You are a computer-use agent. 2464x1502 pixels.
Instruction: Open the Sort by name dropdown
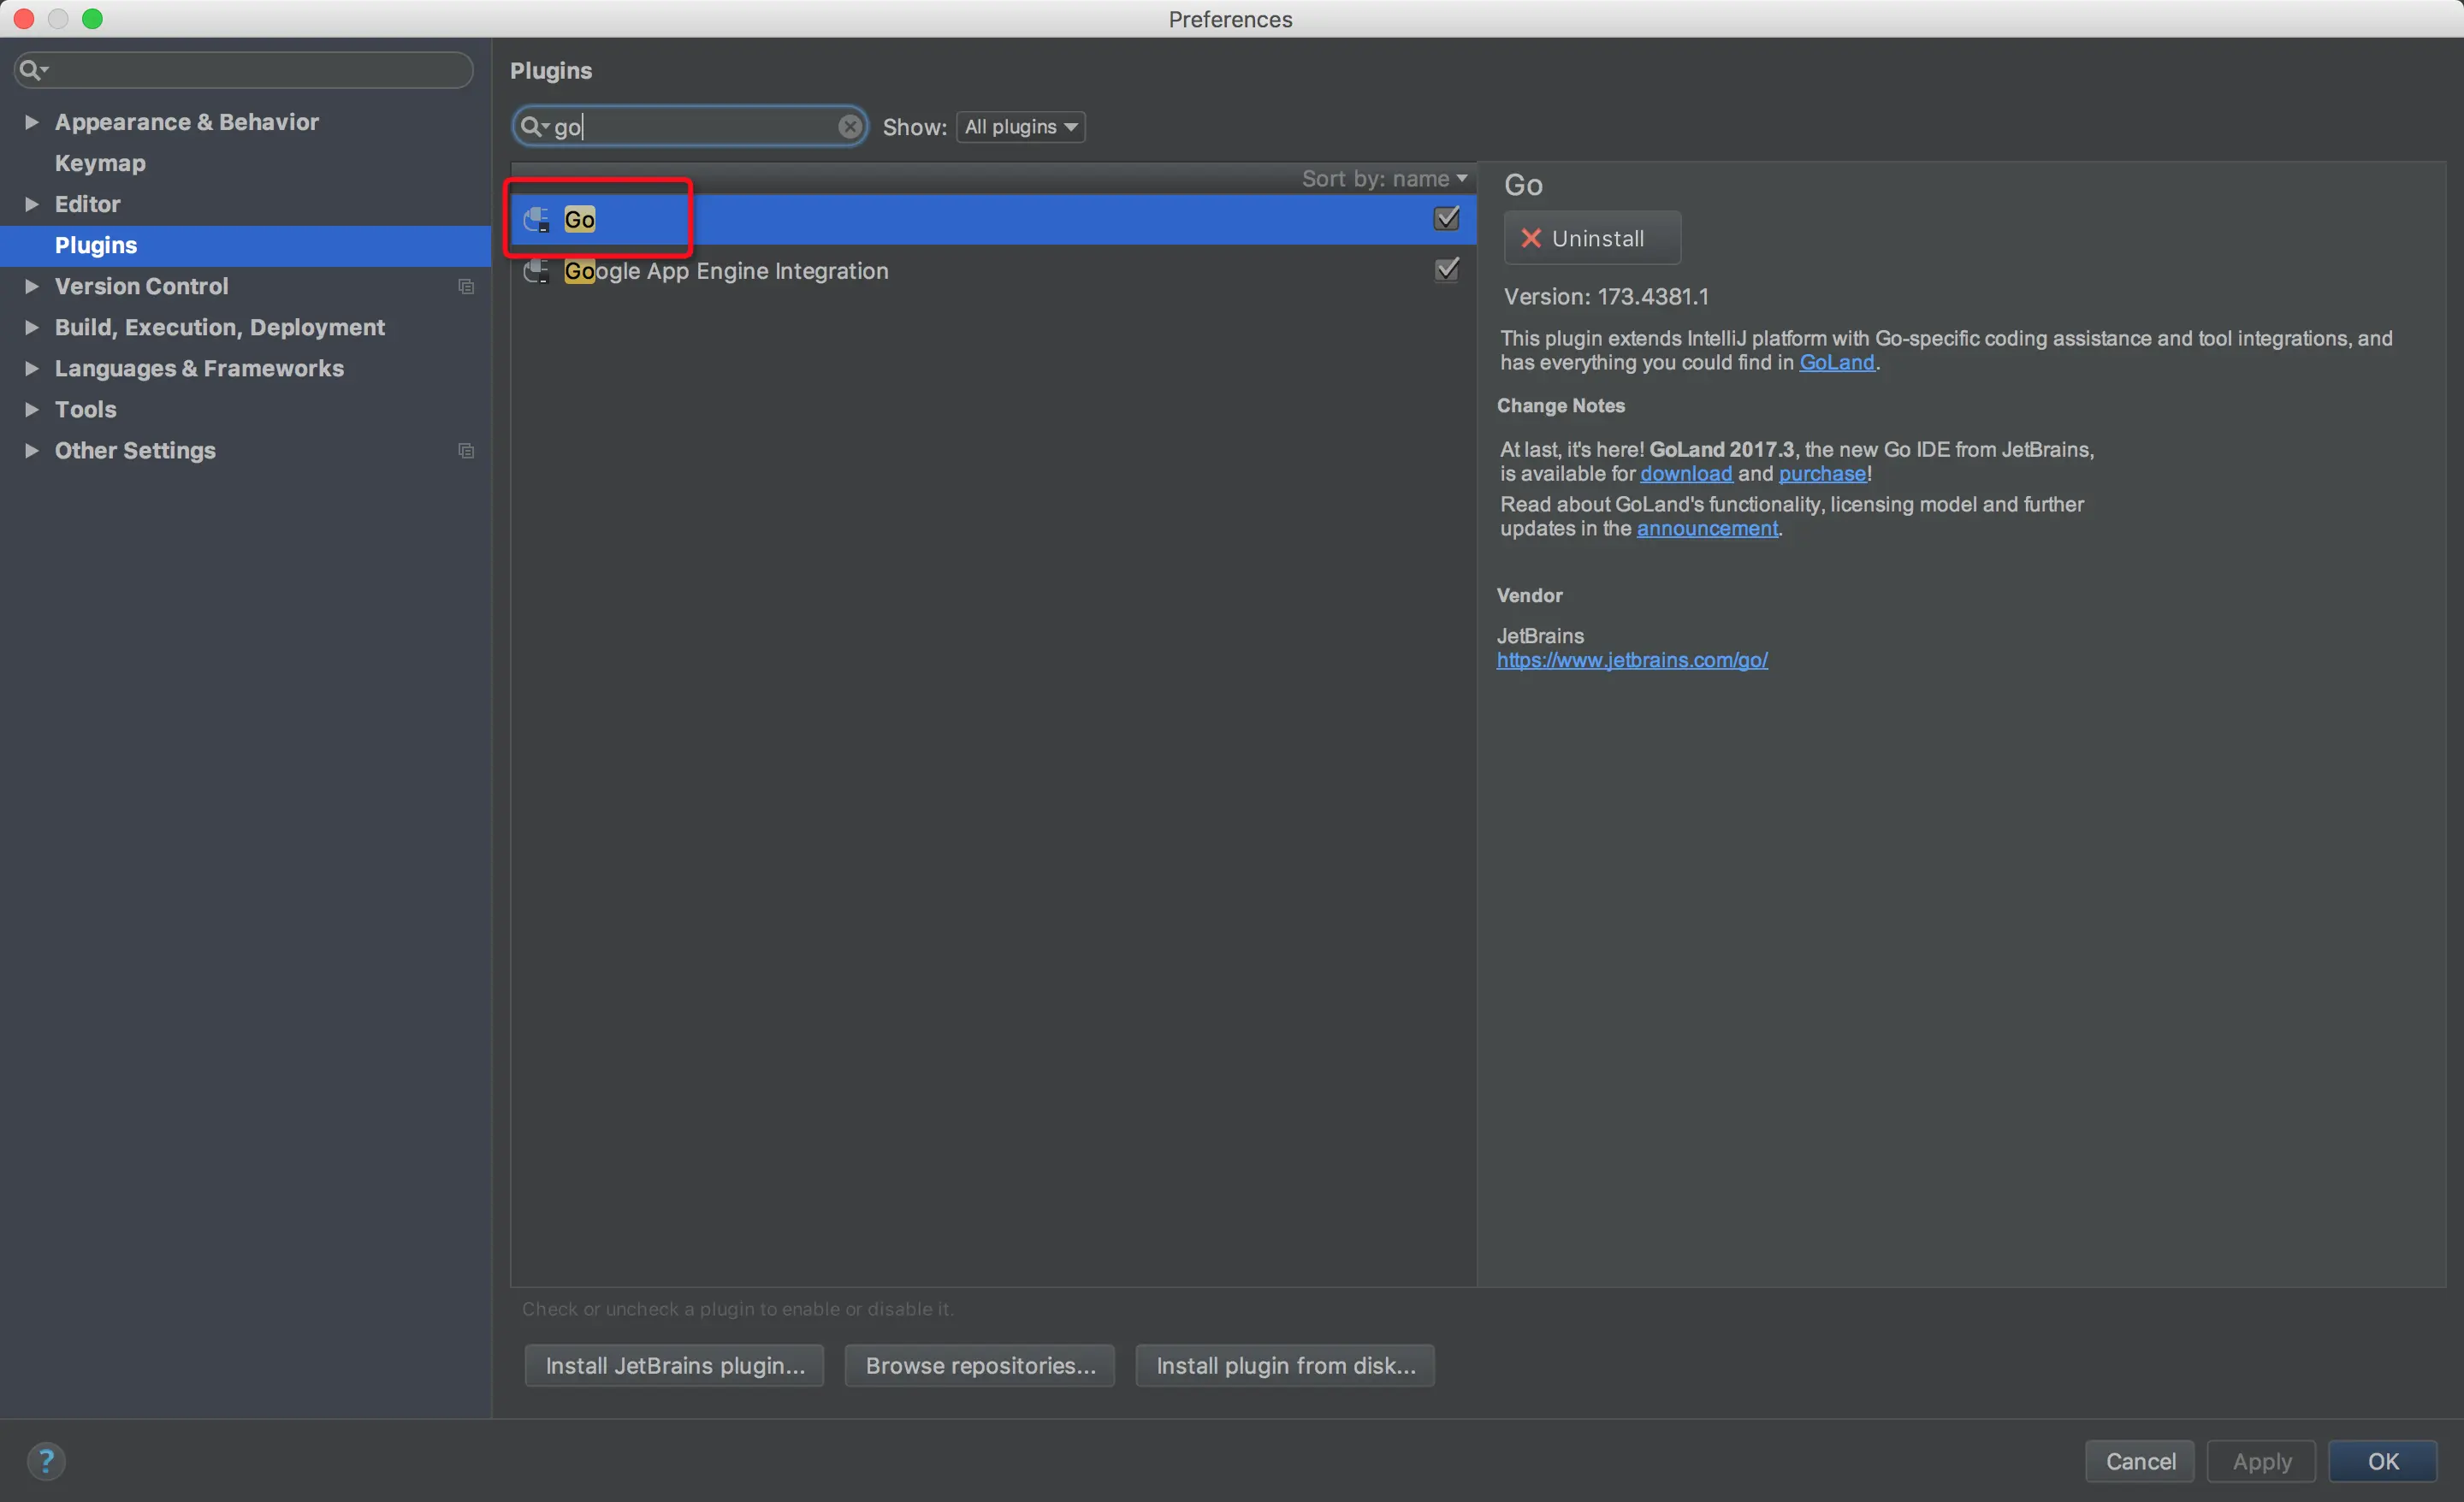pyautogui.click(x=1384, y=178)
